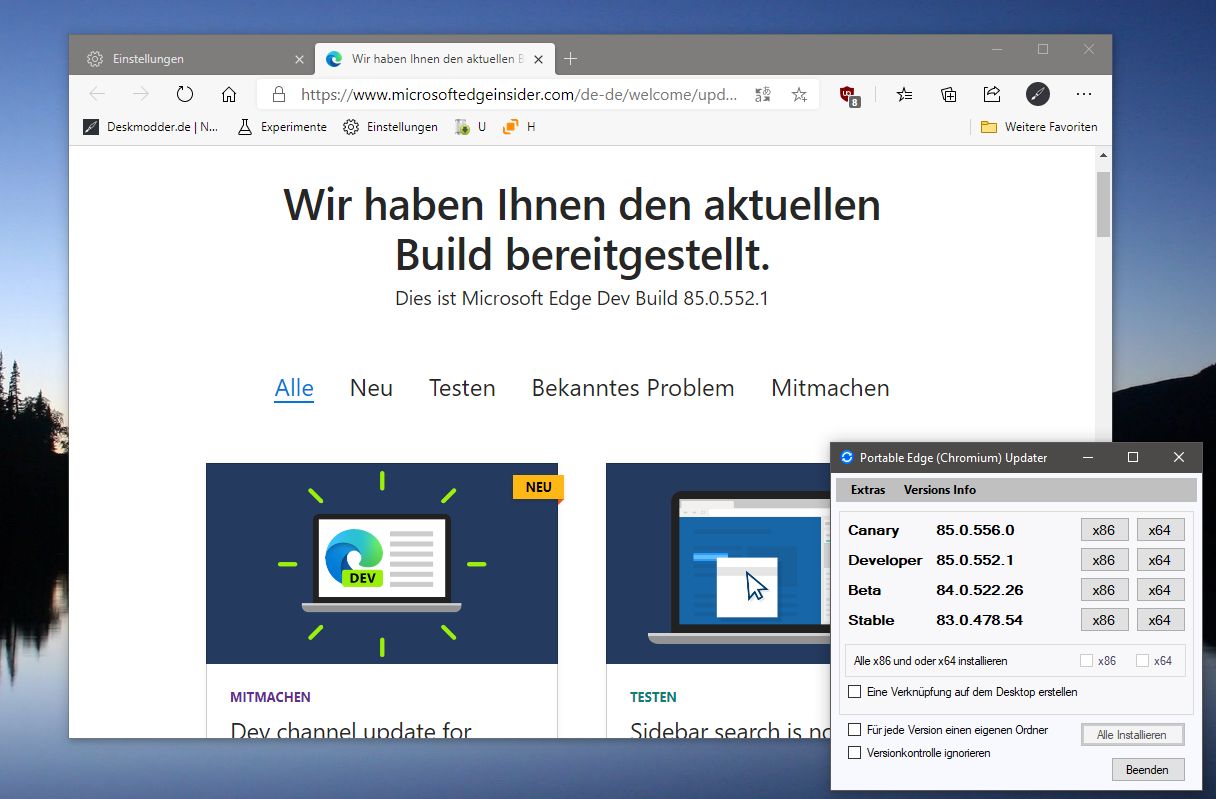Viewport: 1216px width, 799px height.
Task: Tick the 'Versionskontrolle ignorieren' checkbox
Action: (x=854, y=752)
